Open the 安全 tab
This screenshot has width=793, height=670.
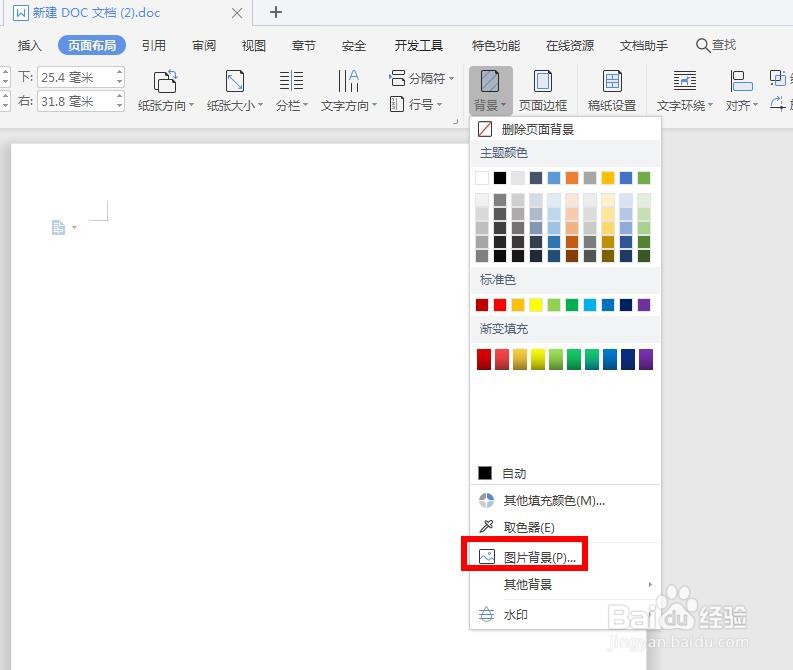(x=354, y=46)
